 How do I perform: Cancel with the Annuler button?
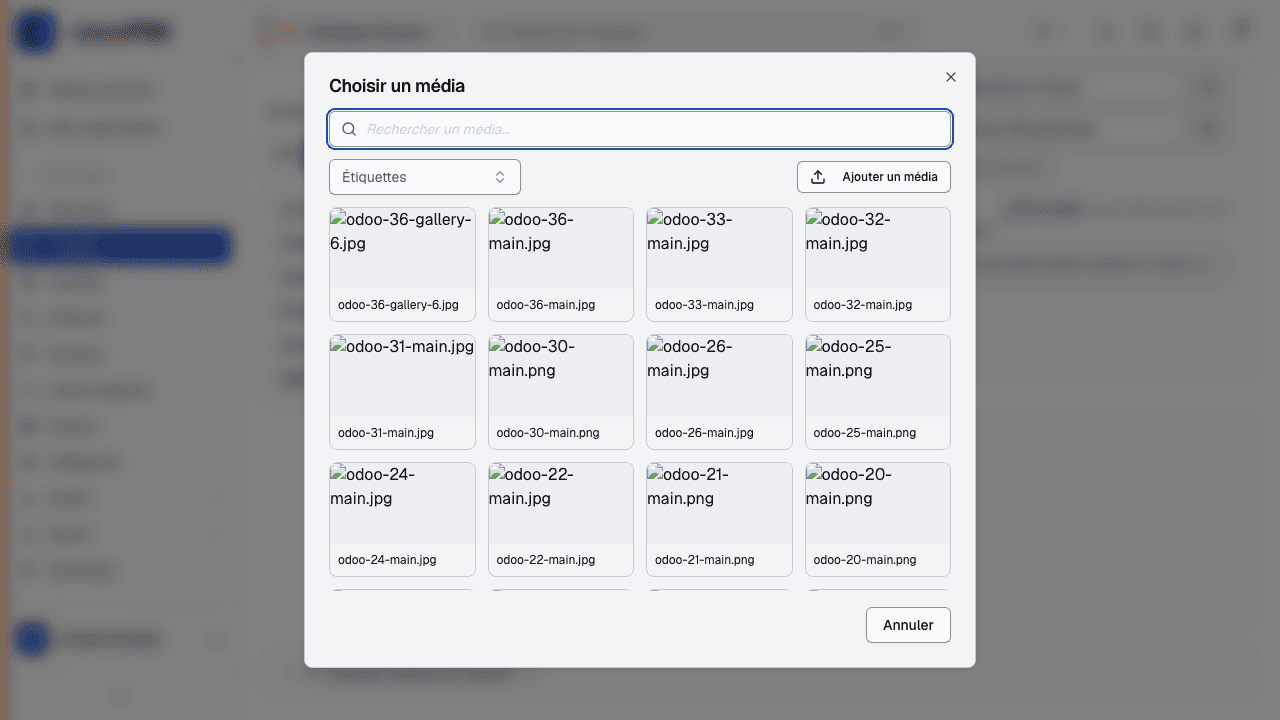(x=908, y=625)
